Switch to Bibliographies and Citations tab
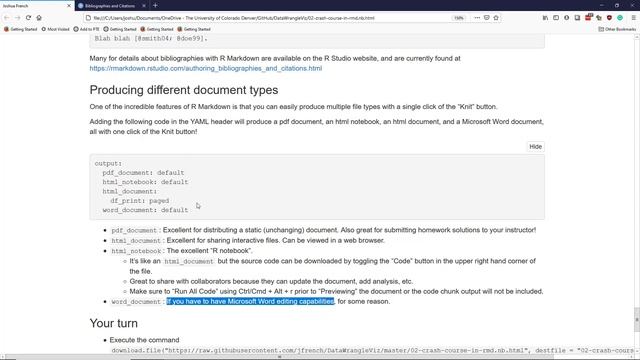 (110, 6)
